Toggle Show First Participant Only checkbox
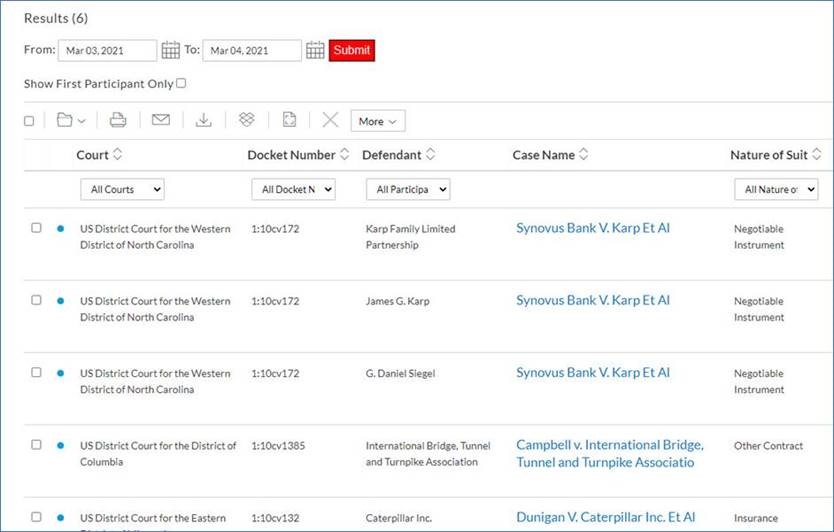Screen dimensions: 834x532 click(x=181, y=83)
